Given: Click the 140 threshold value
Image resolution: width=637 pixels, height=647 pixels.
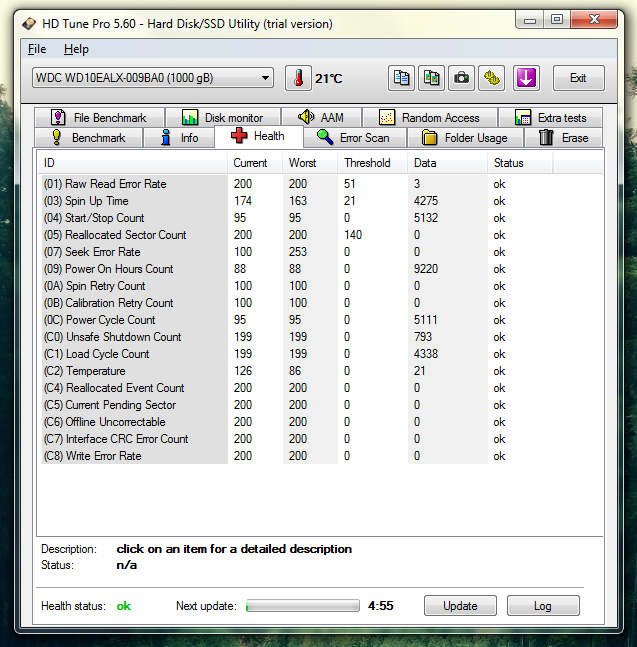Looking at the screenshot, I should tap(353, 235).
